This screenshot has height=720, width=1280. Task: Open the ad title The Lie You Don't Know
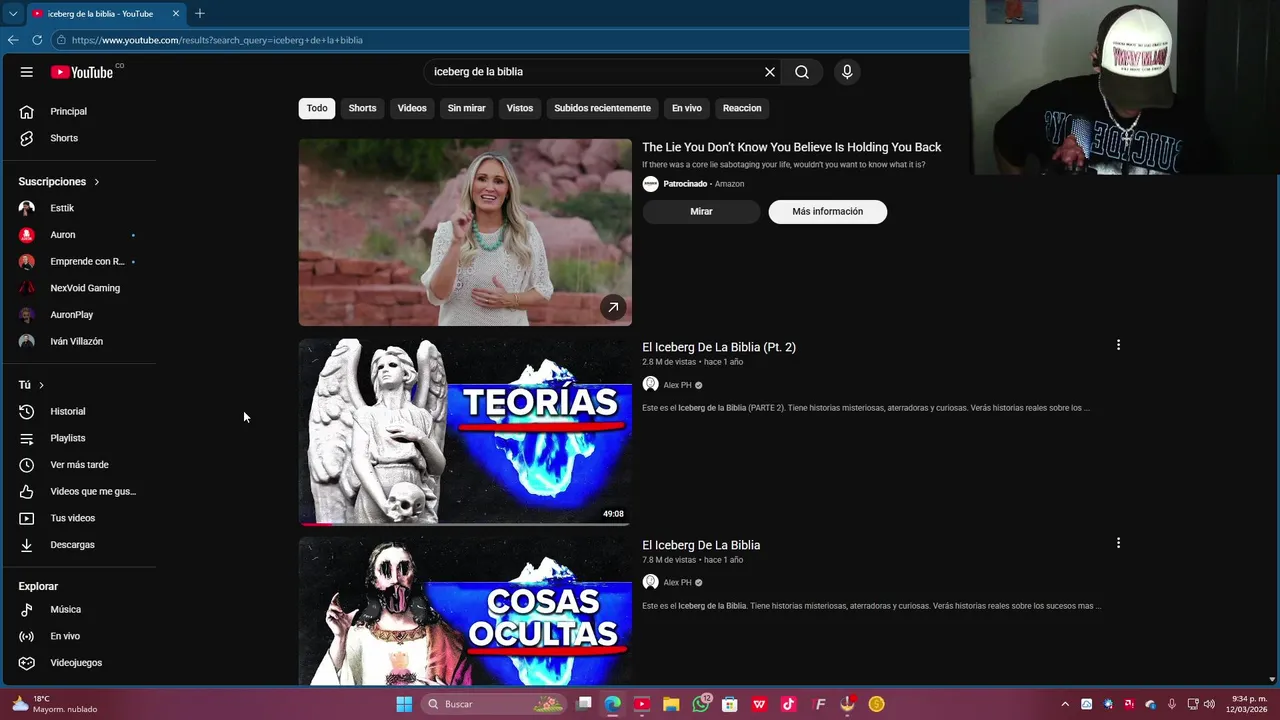[x=791, y=147]
